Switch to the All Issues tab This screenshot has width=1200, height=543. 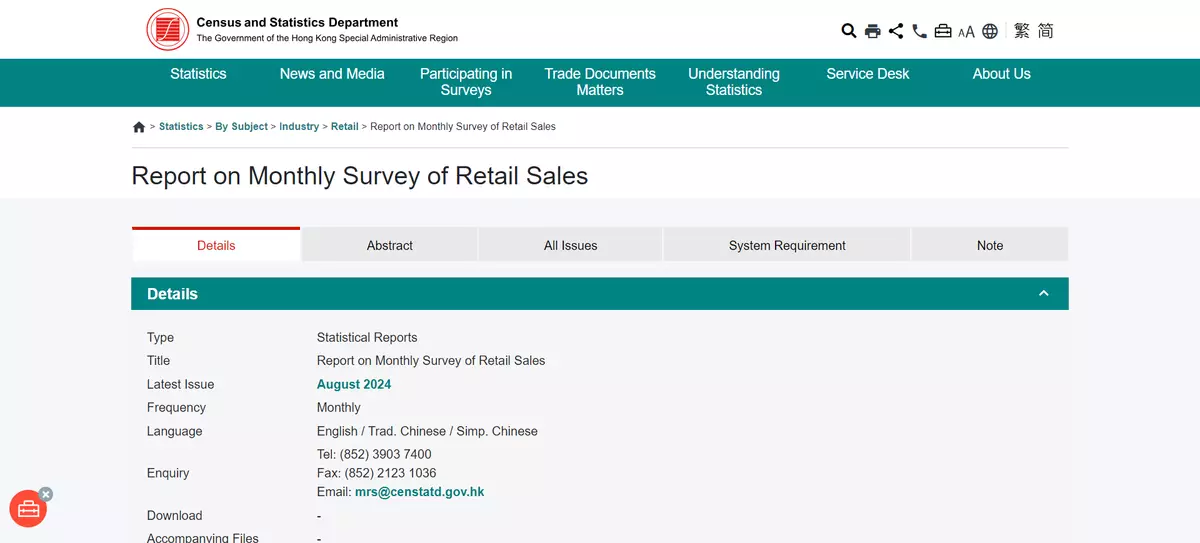571,245
